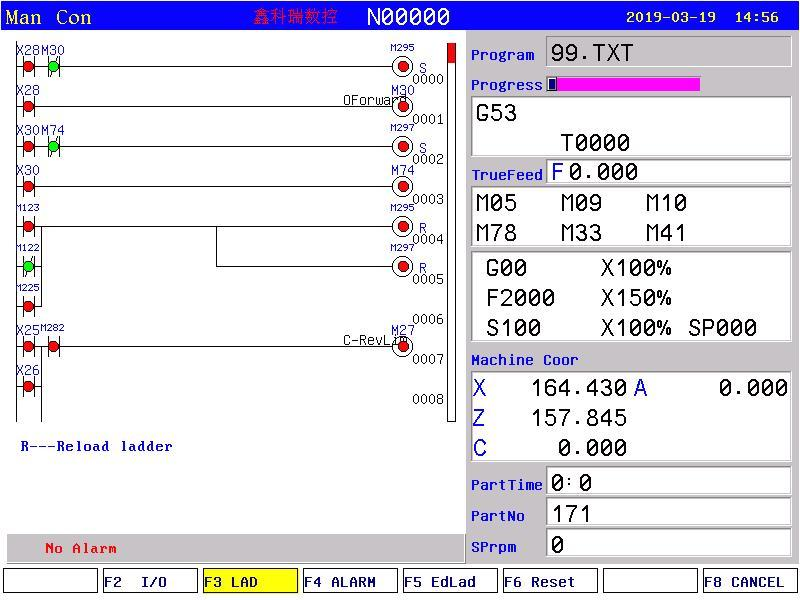Click the M297 set coil on rung 0002
This screenshot has height=600, width=800.
(403, 146)
